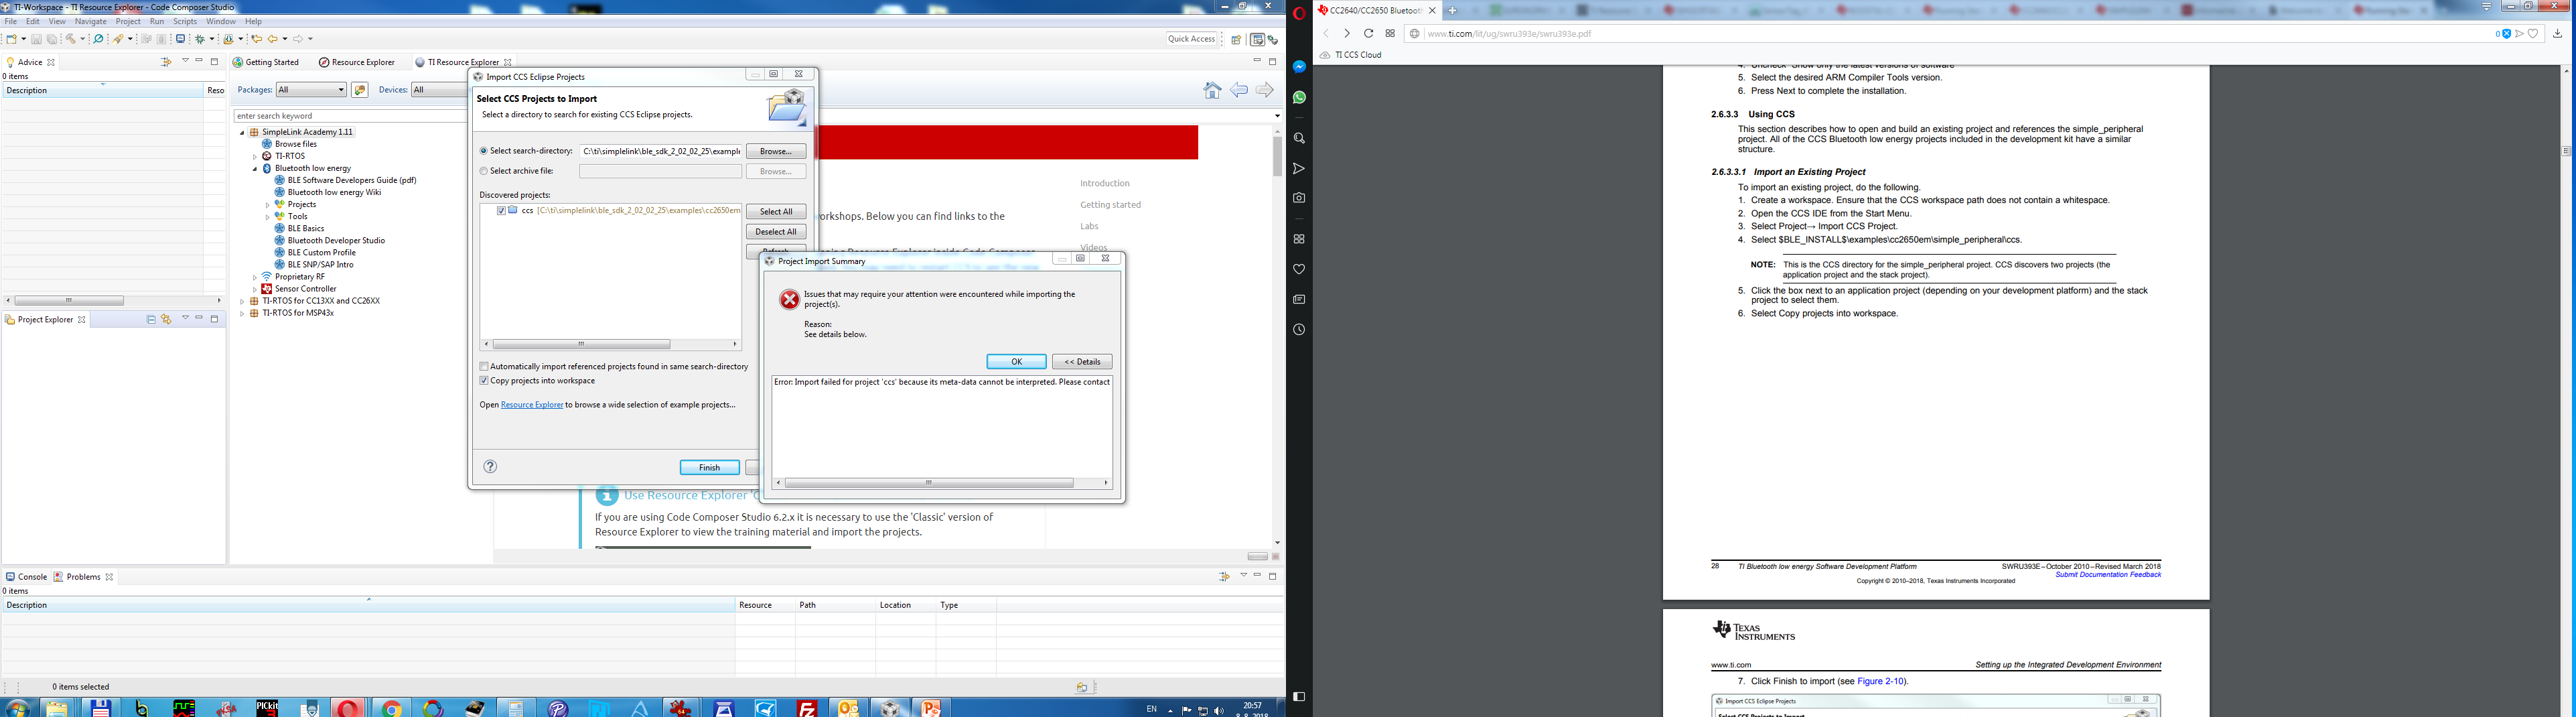Open the Scripts menu
2576x717 pixels.
click(x=185, y=21)
